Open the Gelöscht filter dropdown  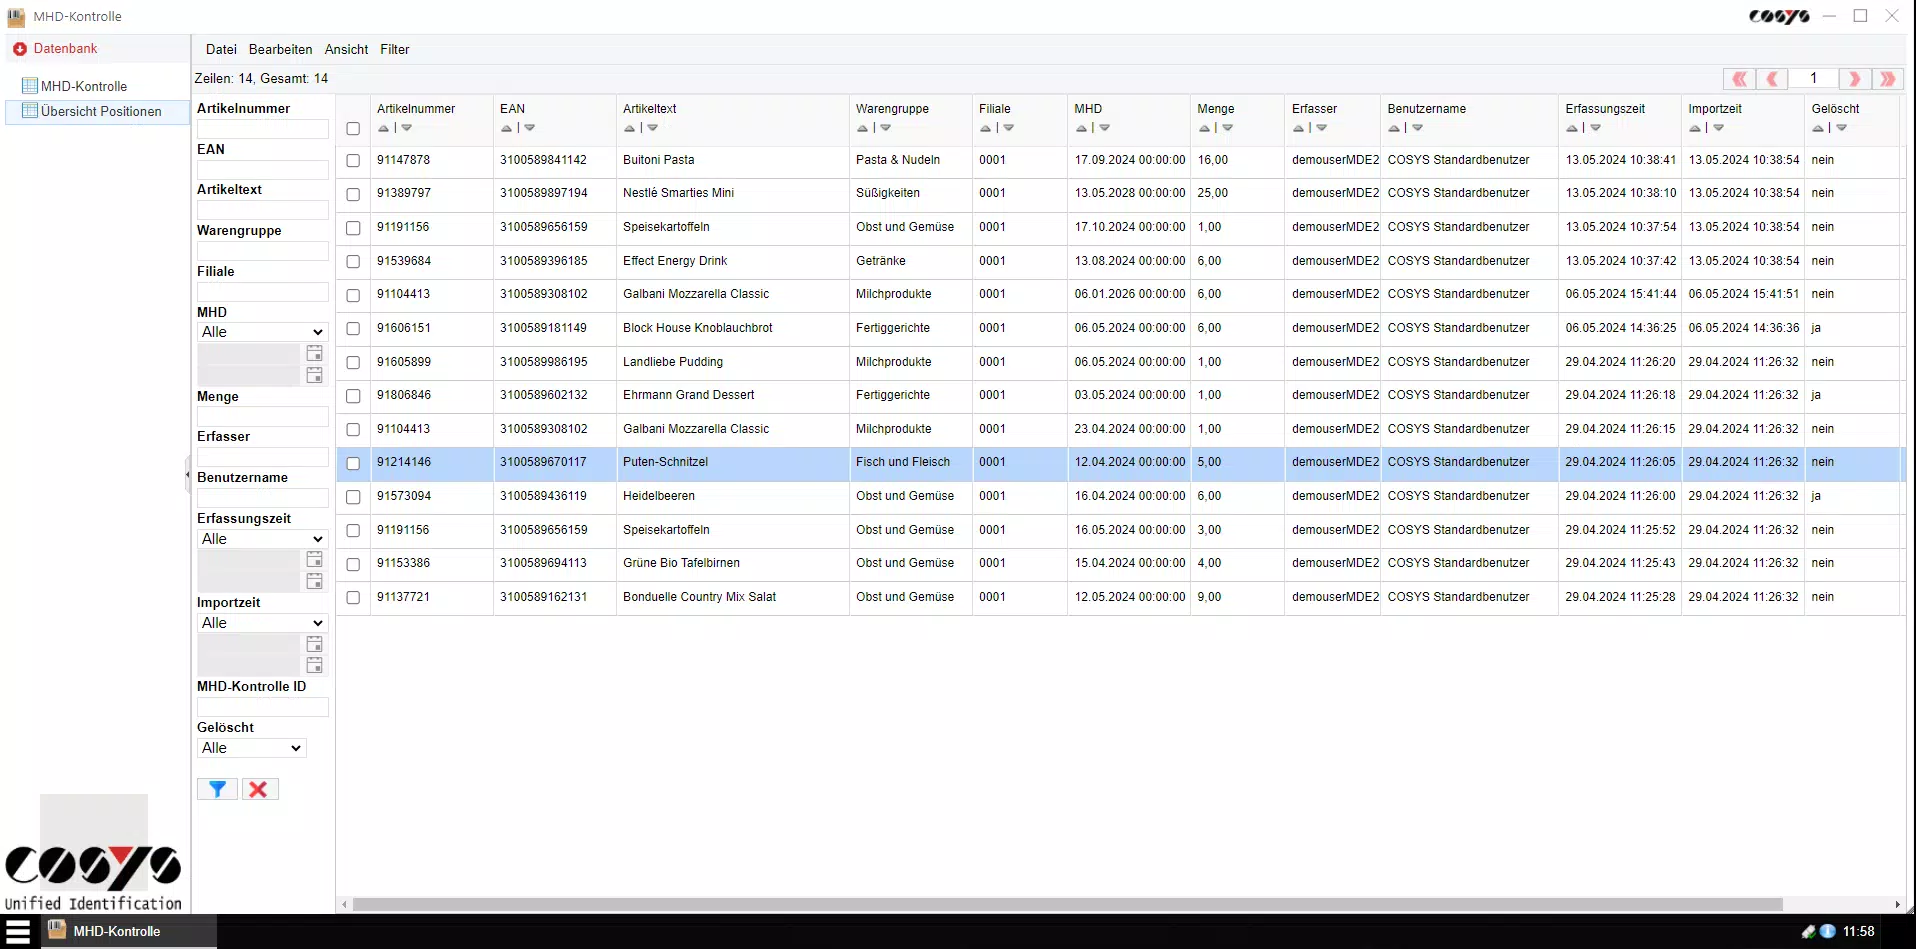pyautogui.click(x=251, y=748)
